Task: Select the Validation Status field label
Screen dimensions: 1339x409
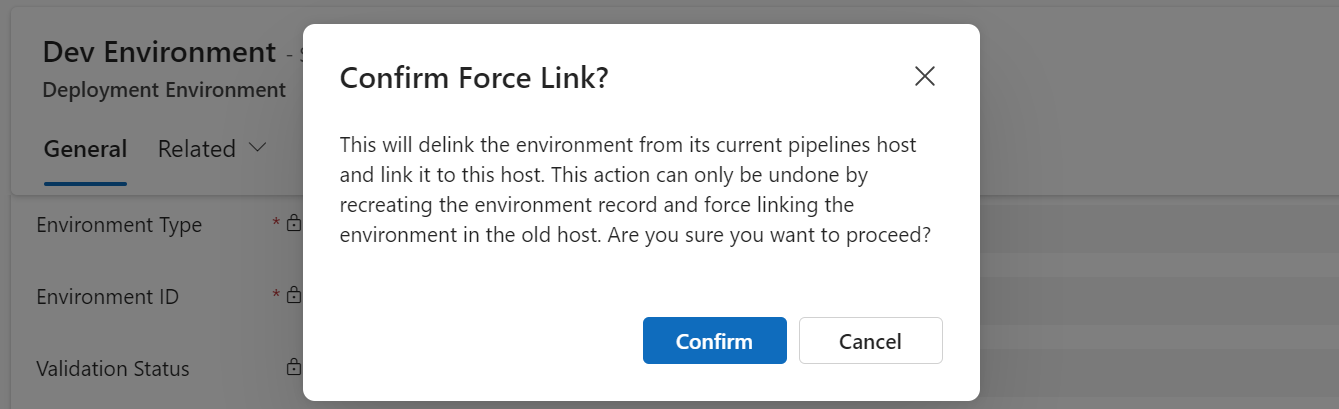Action: 113,369
